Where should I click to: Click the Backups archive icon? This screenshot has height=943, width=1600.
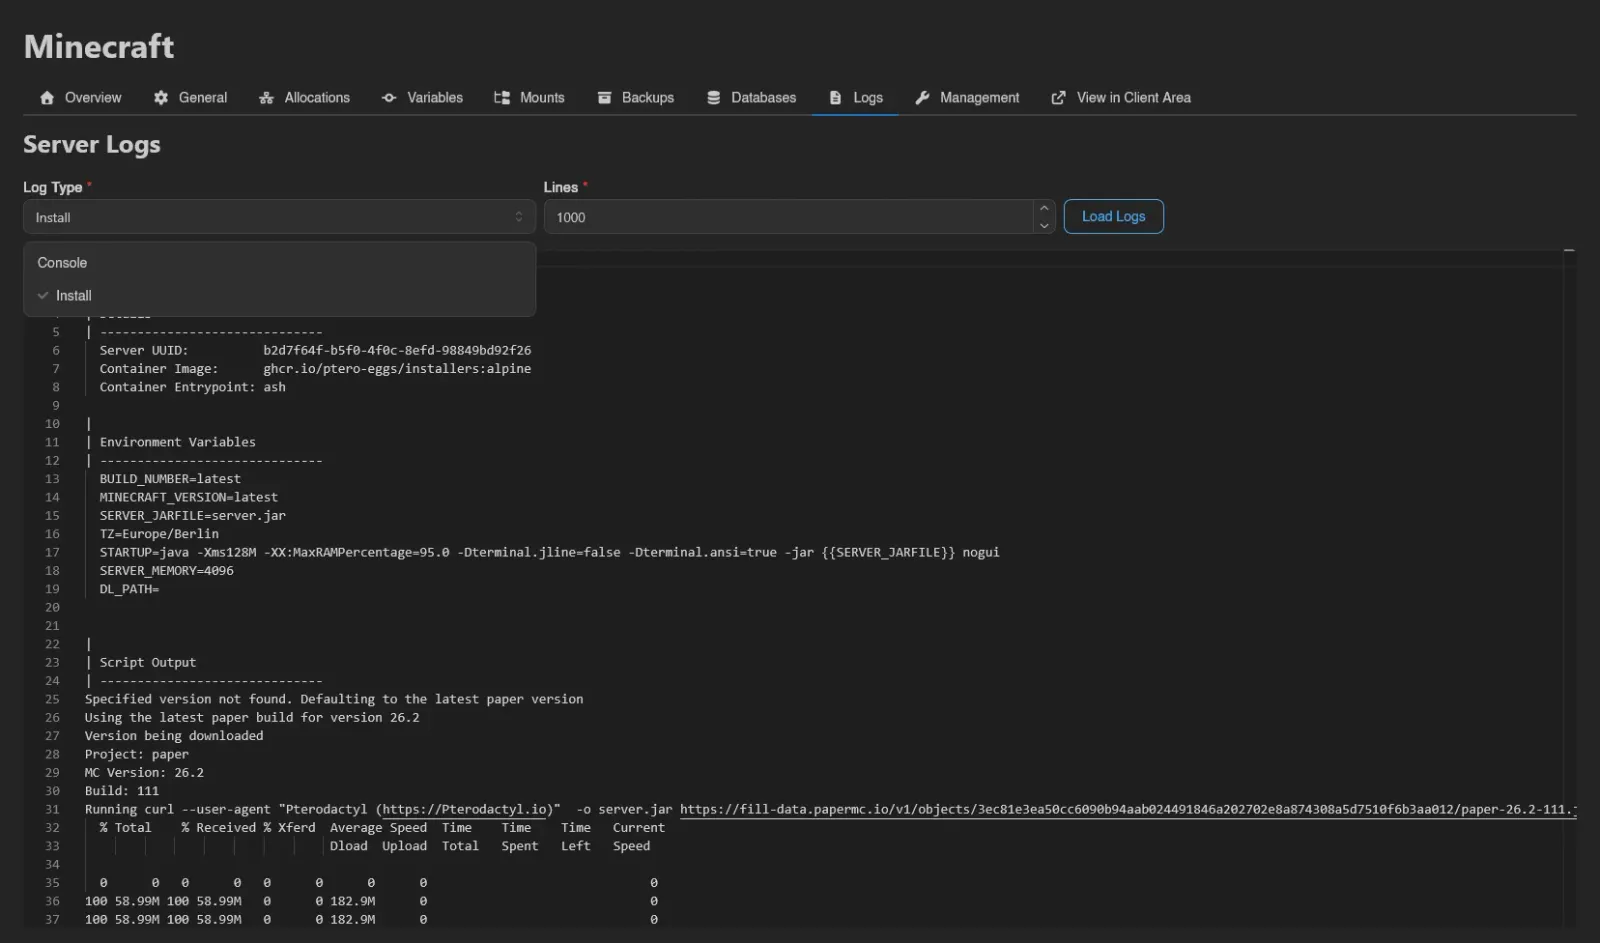pyautogui.click(x=604, y=98)
